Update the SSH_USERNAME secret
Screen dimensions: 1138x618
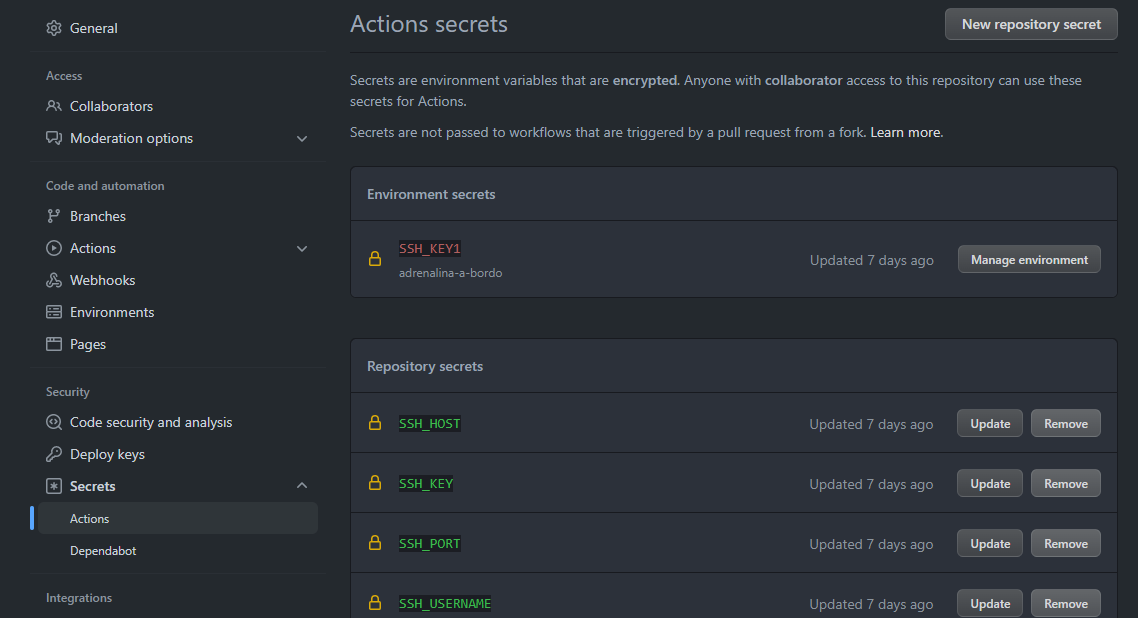click(x=990, y=603)
